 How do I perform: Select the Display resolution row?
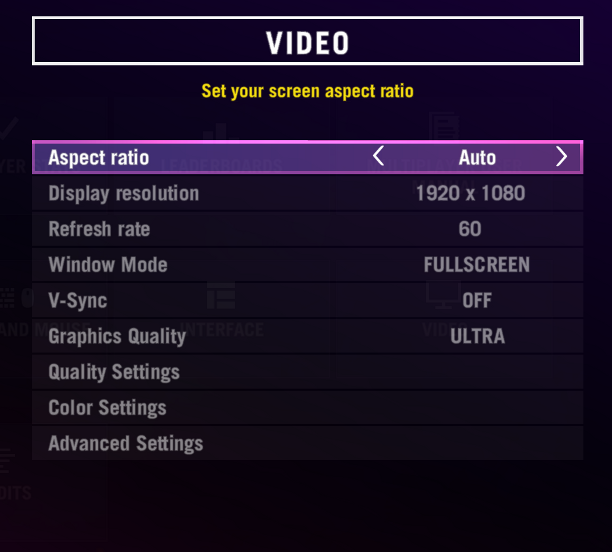pyautogui.click(x=308, y=193)
